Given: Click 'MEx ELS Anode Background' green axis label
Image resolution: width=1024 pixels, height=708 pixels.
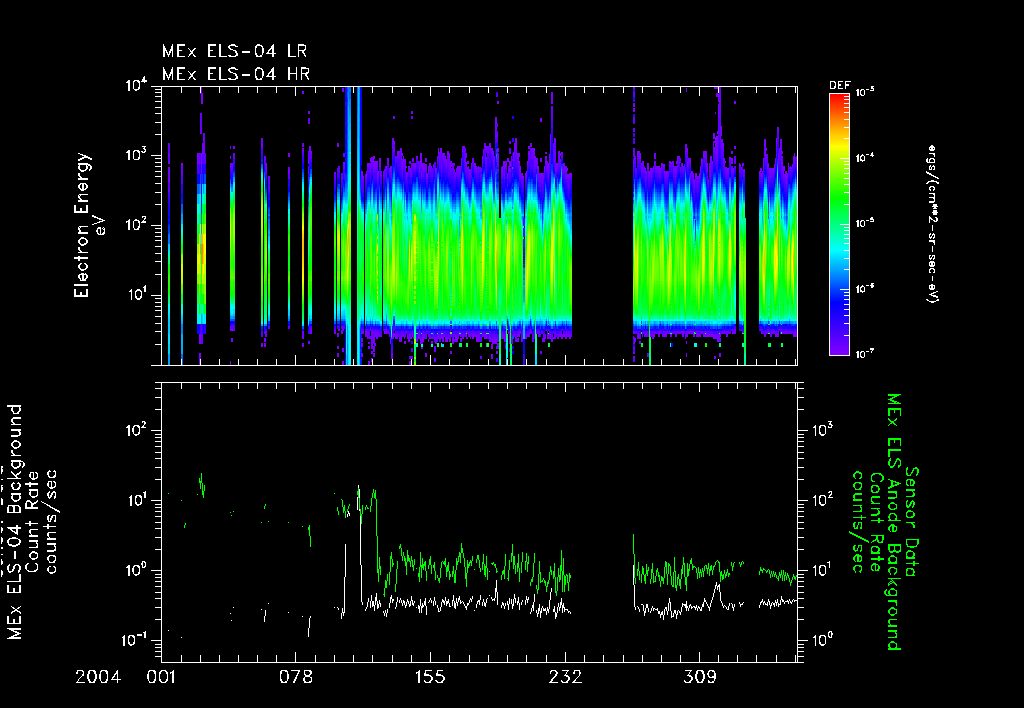Looking at the screenshot, I should tap(893, 522).
